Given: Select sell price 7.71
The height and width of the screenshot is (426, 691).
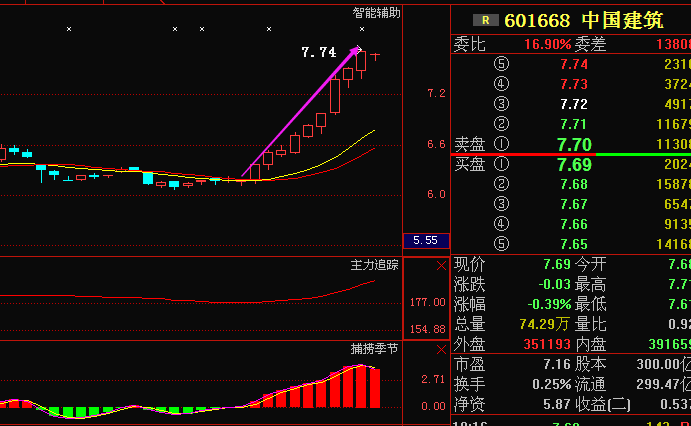Looking at the screenshot, I should [x=574, y=124].
